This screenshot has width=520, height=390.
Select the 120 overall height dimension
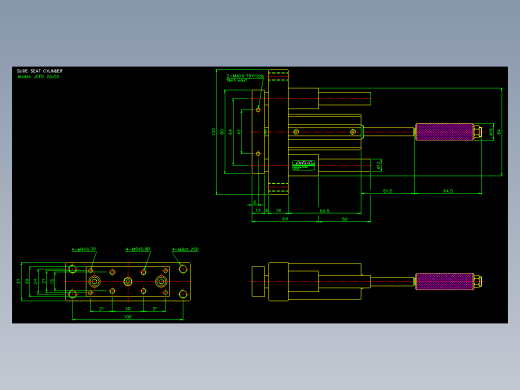click(x=213, y=132)
